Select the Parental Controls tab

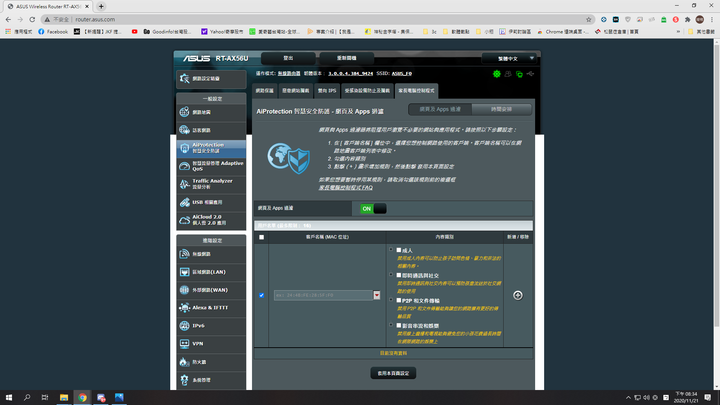416,91
